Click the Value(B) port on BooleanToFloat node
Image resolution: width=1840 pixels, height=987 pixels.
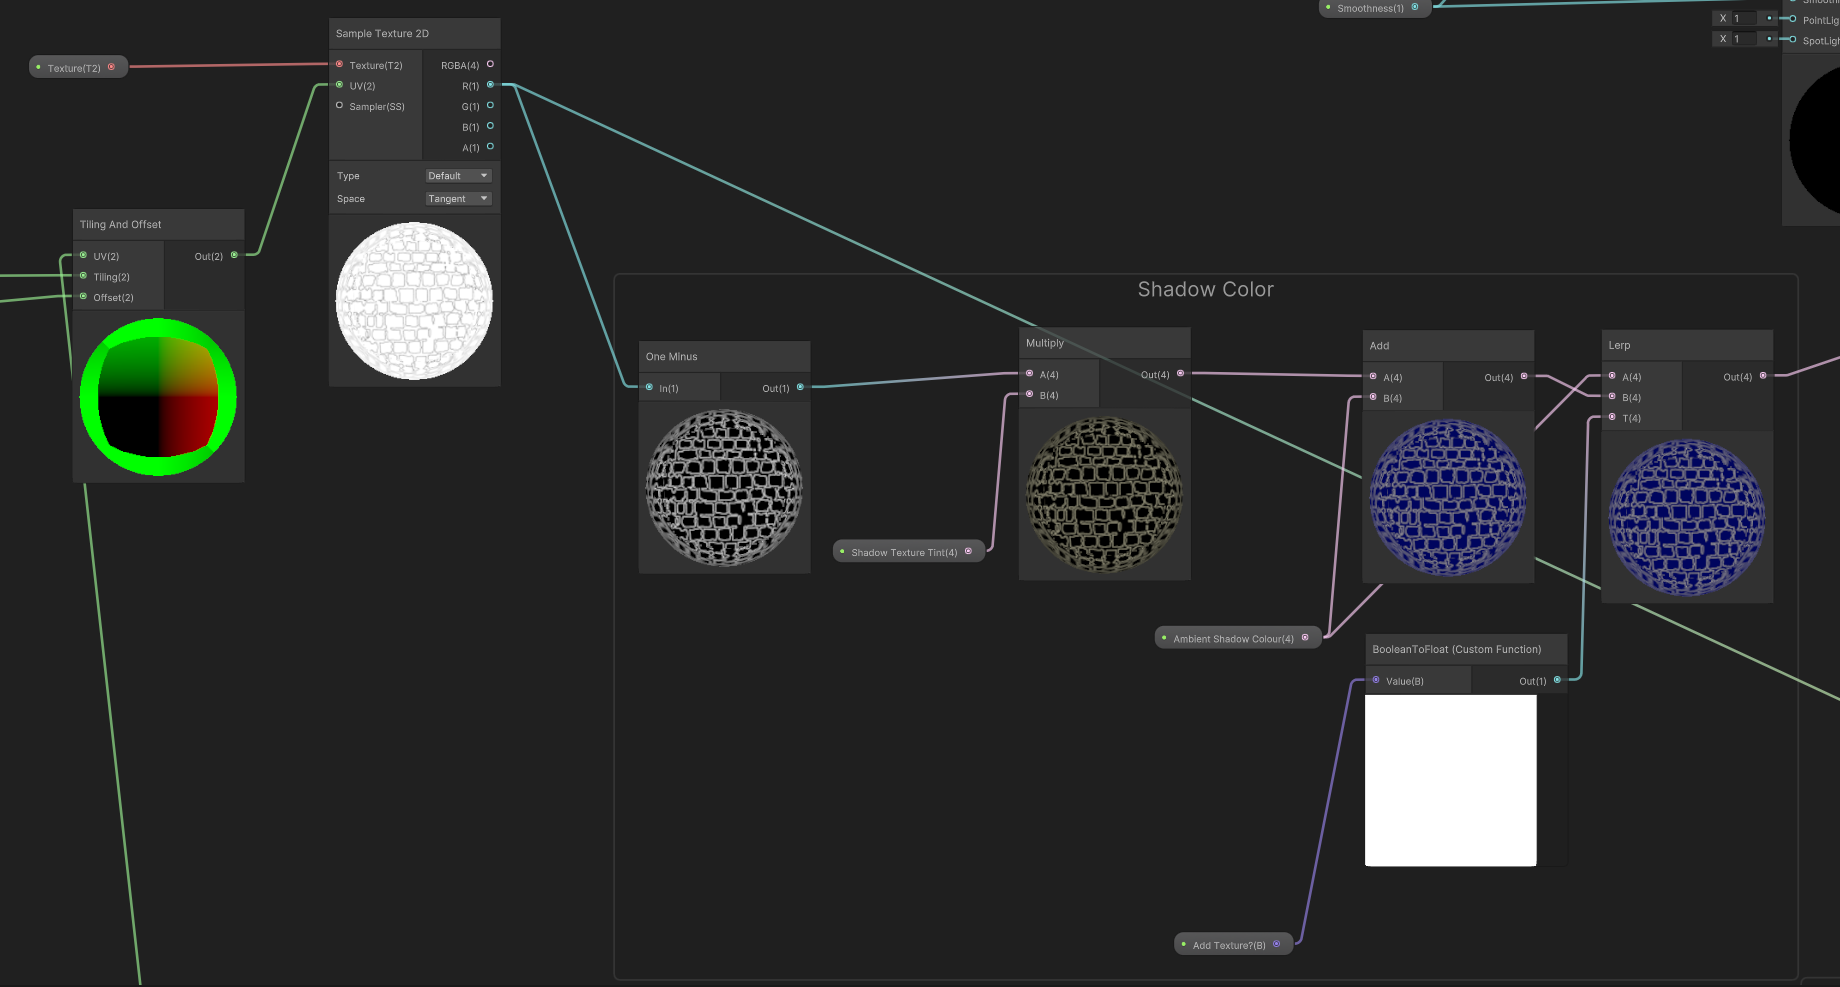pos(1376,681)
